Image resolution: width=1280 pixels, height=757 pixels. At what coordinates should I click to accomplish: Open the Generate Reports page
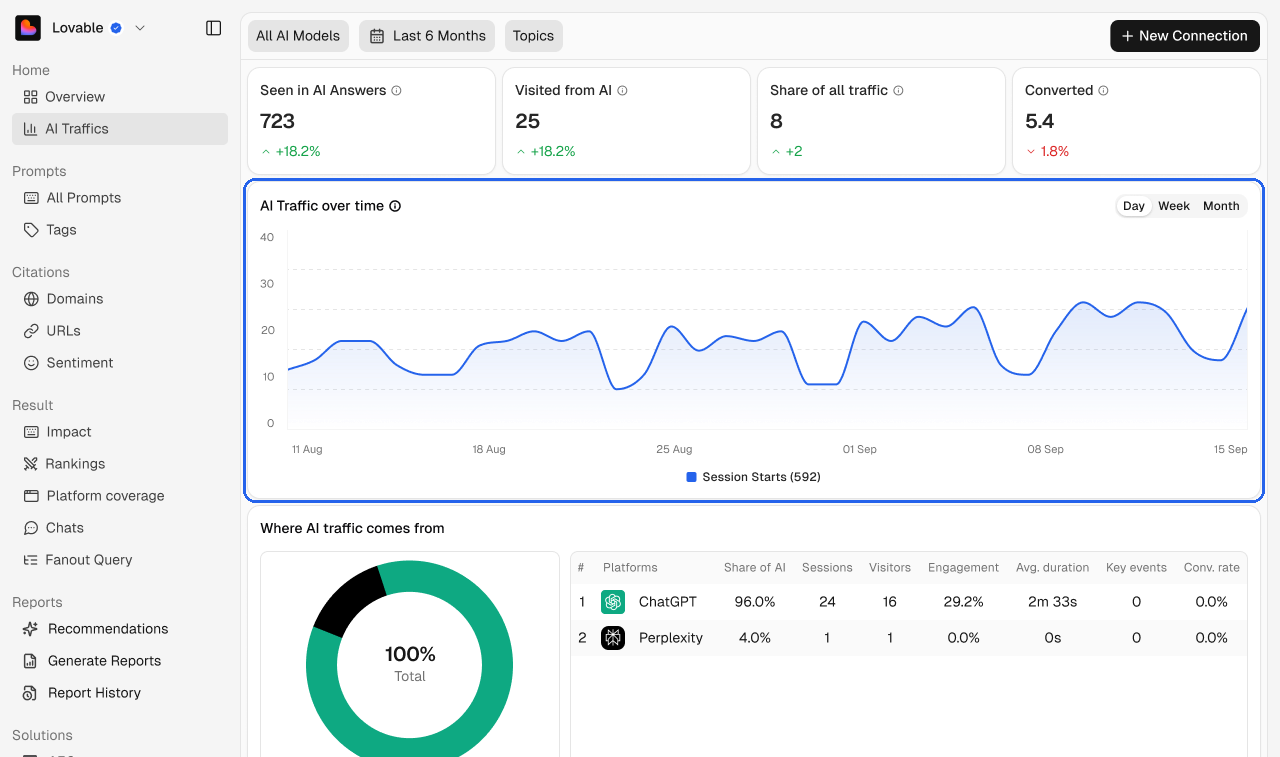[x=120, y=661]
